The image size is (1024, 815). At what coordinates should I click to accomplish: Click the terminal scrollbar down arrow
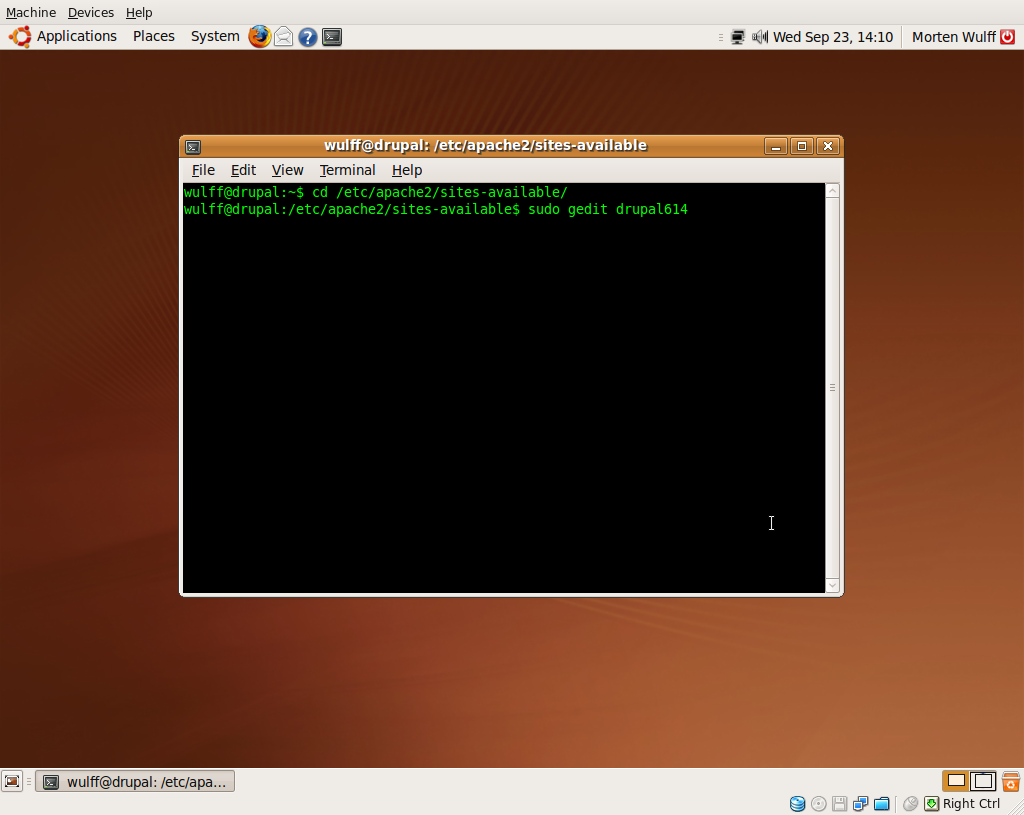pos(833,586)
